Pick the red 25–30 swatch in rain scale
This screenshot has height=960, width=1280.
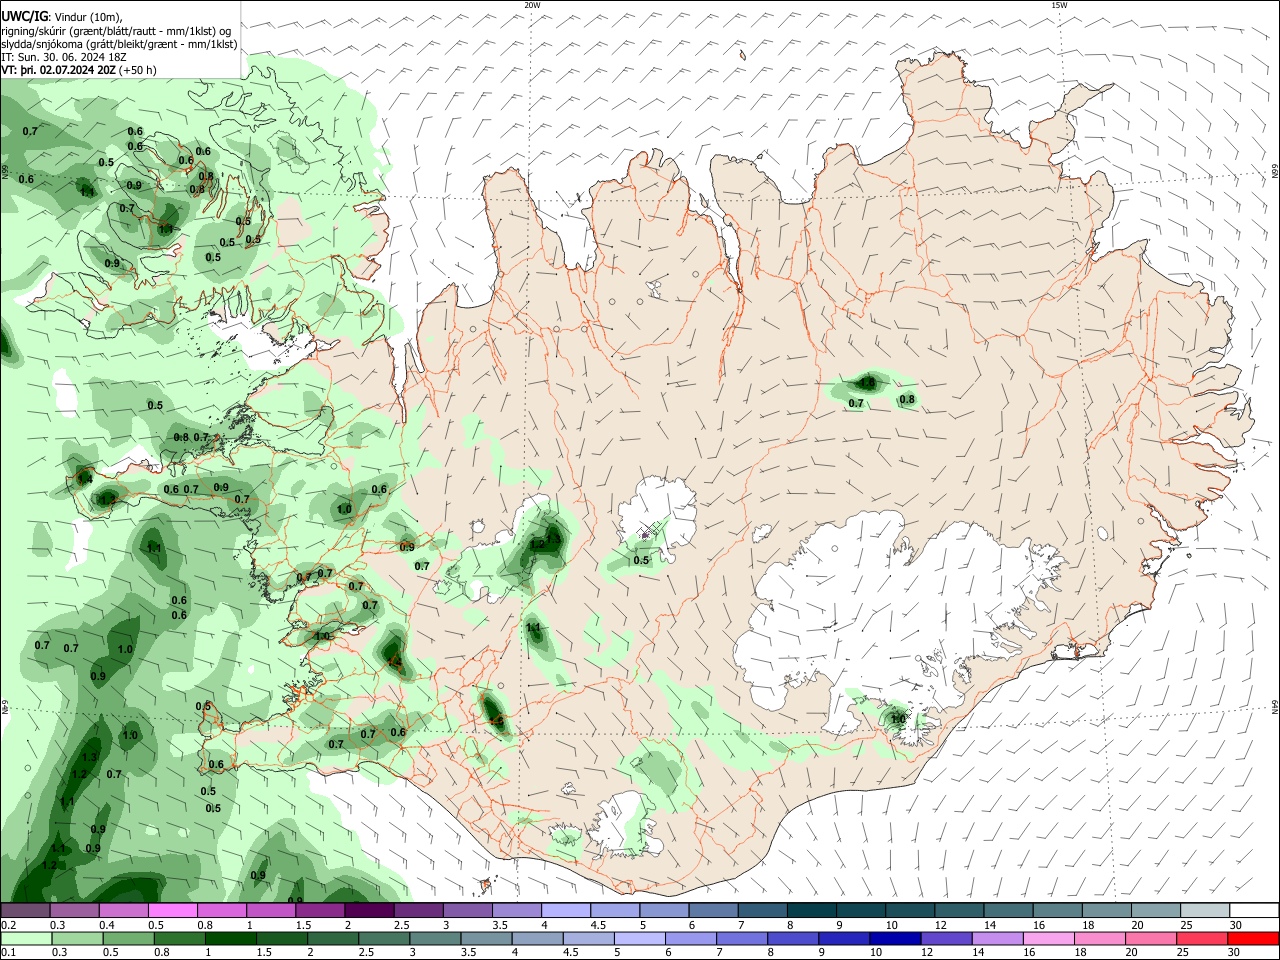tap(1253, 939)
